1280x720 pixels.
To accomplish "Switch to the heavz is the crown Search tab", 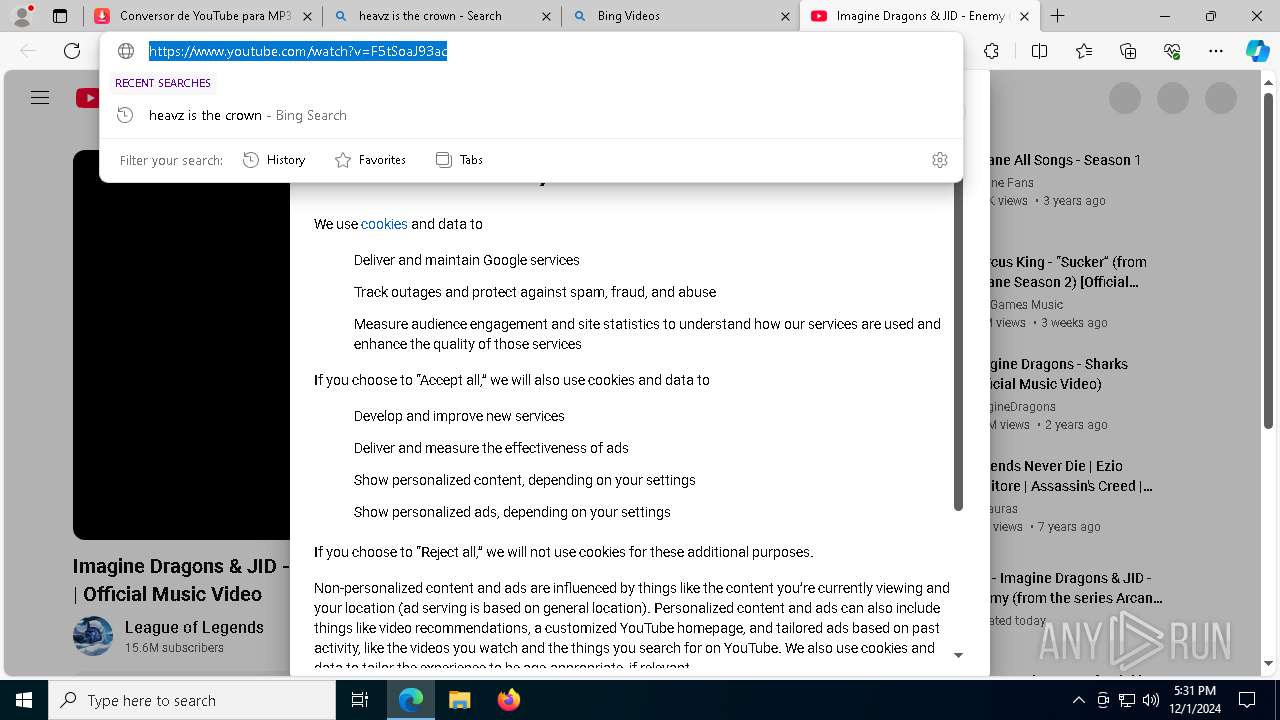I will pos(430,16).
